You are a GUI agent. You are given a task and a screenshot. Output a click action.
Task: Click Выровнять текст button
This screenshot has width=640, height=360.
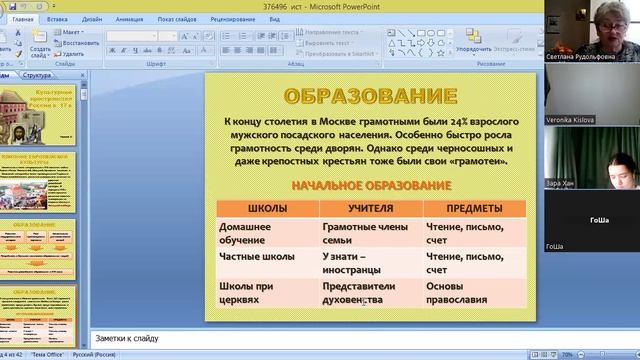pyautogui.click(x=324, y=43)
